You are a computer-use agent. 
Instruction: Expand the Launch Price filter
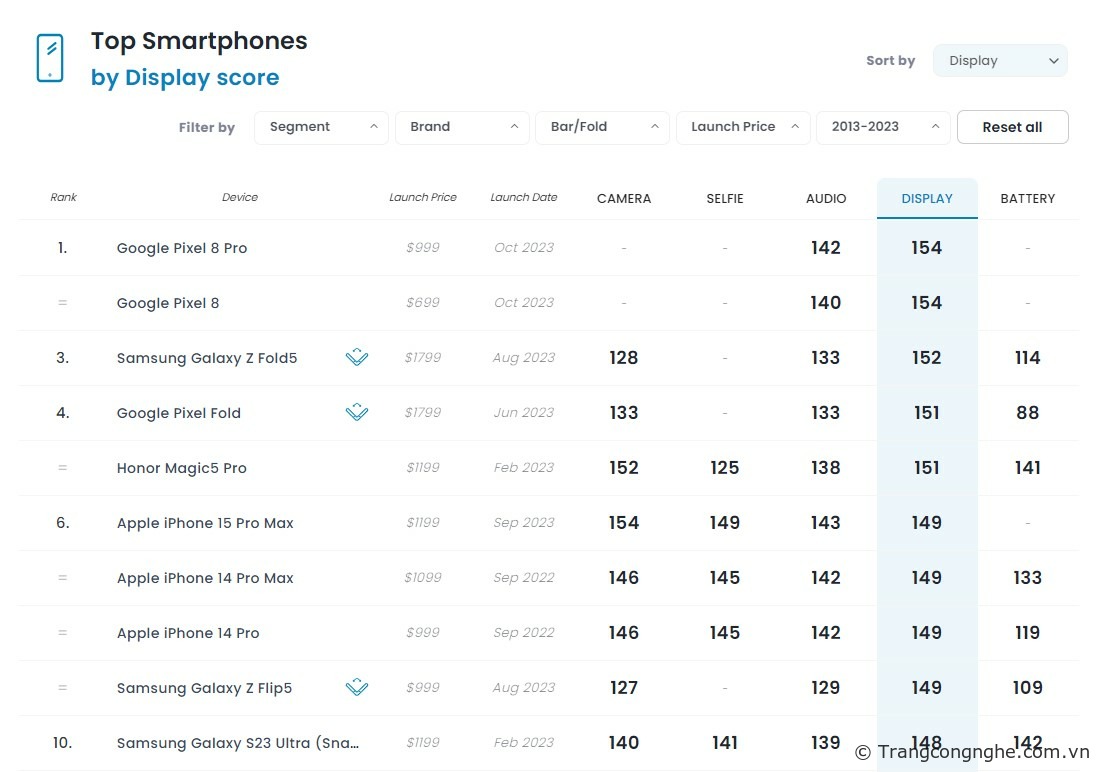(743, 127)
